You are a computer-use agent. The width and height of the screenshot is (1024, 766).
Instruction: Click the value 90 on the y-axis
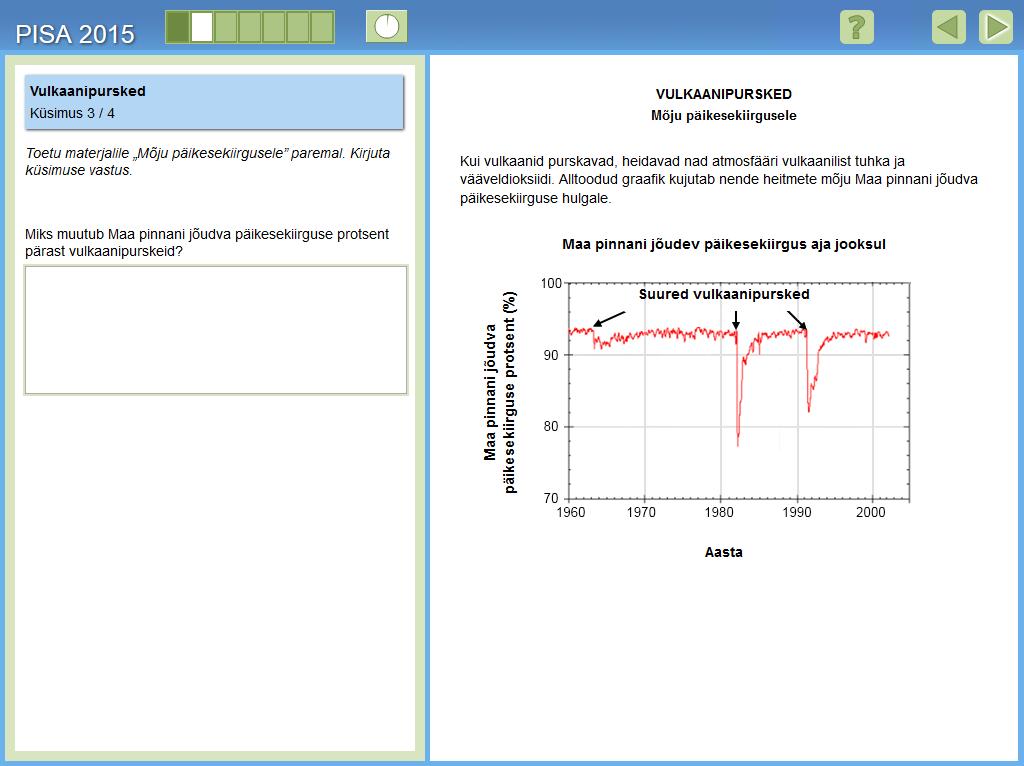tap(551, 355)
